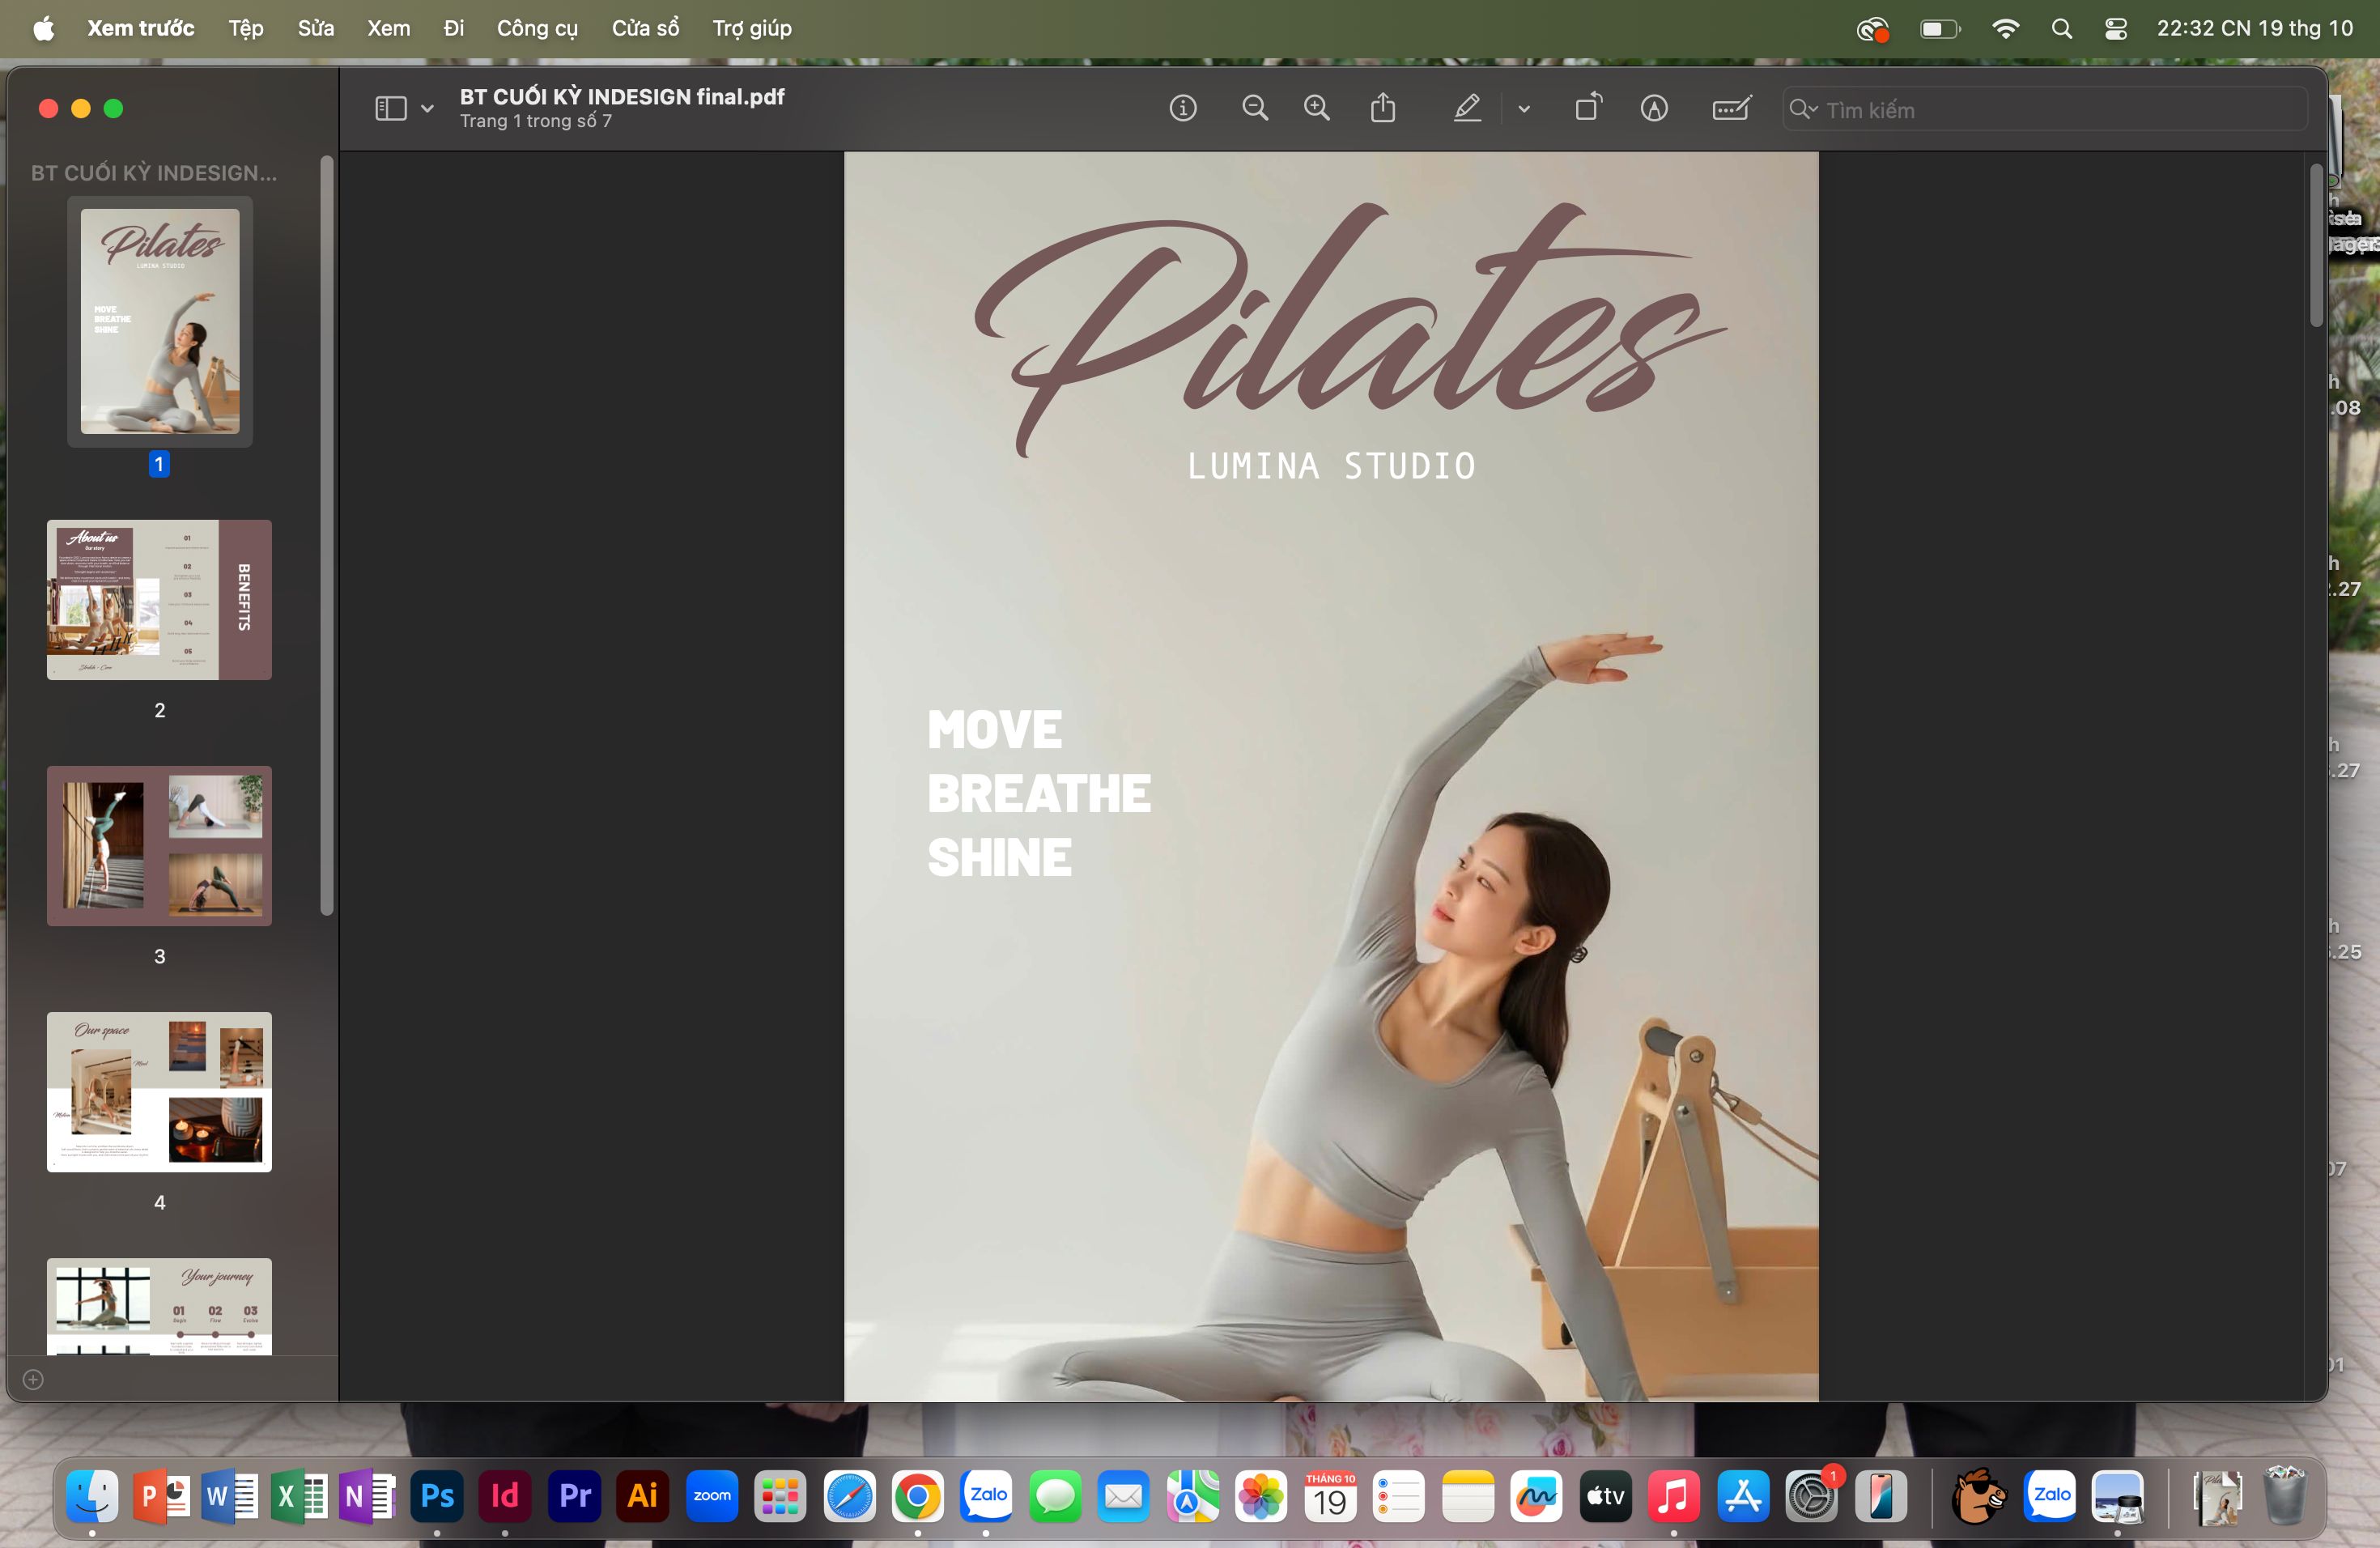Open Control Center in menu bar
Image resolution: width=2380 pixels, height=1548 pixels.
click(x=2115, y=28)
